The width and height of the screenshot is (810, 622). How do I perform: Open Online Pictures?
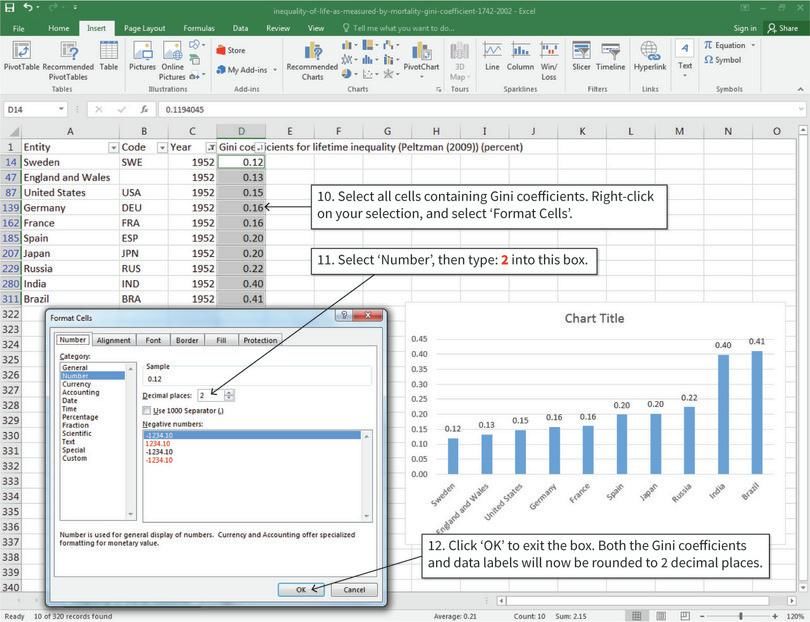[x=172, y=61]
